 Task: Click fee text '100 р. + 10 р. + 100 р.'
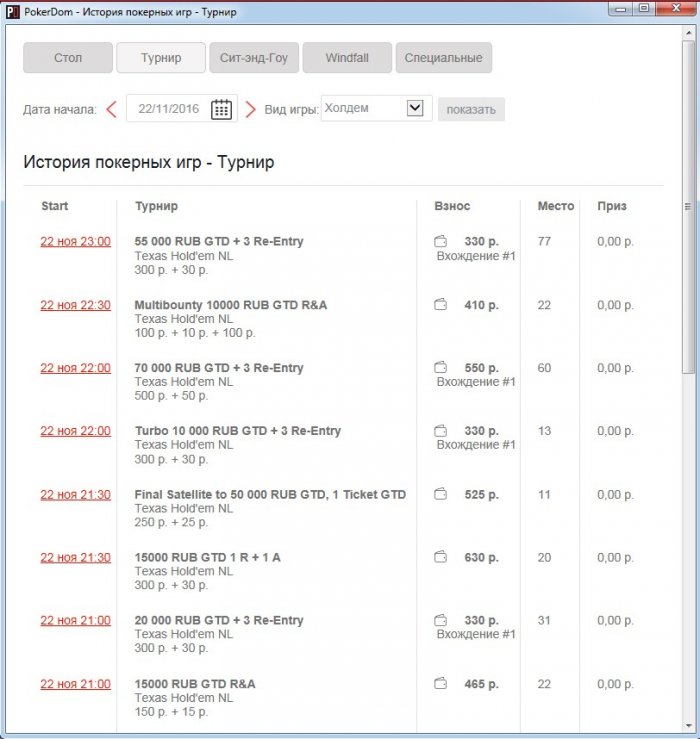point(195,333)
